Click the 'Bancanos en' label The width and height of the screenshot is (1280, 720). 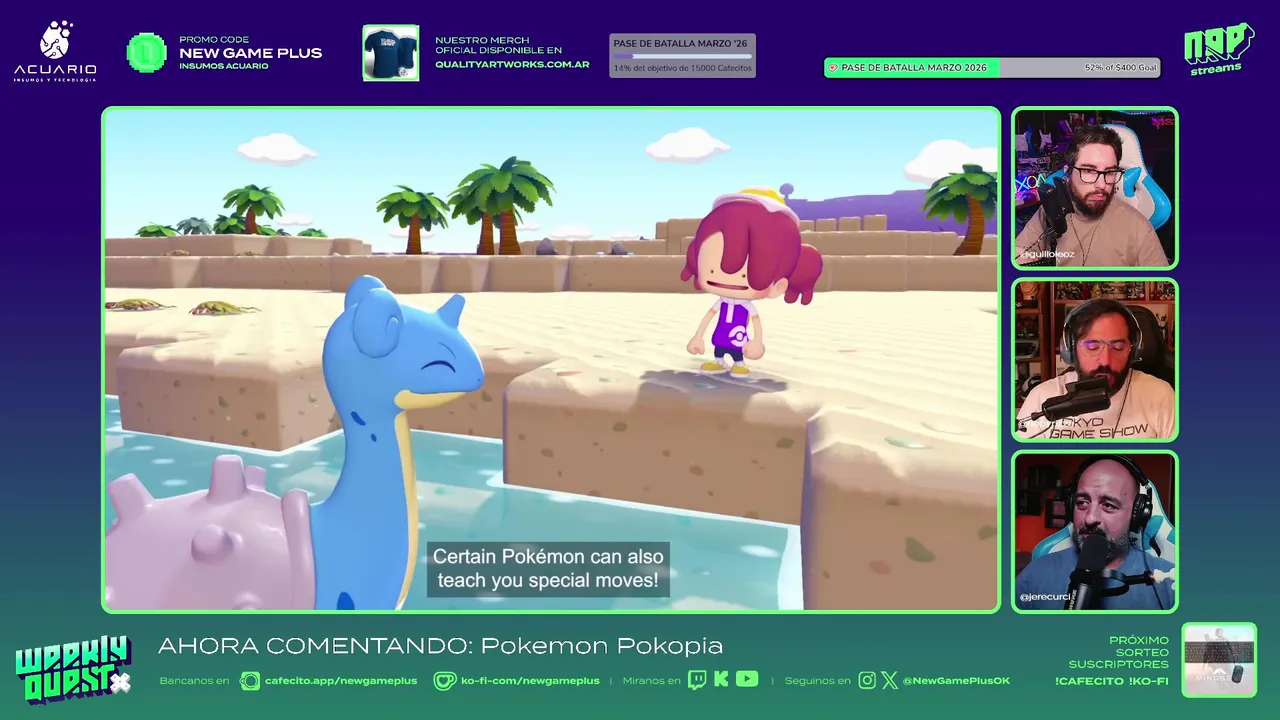tap(194, 681)
